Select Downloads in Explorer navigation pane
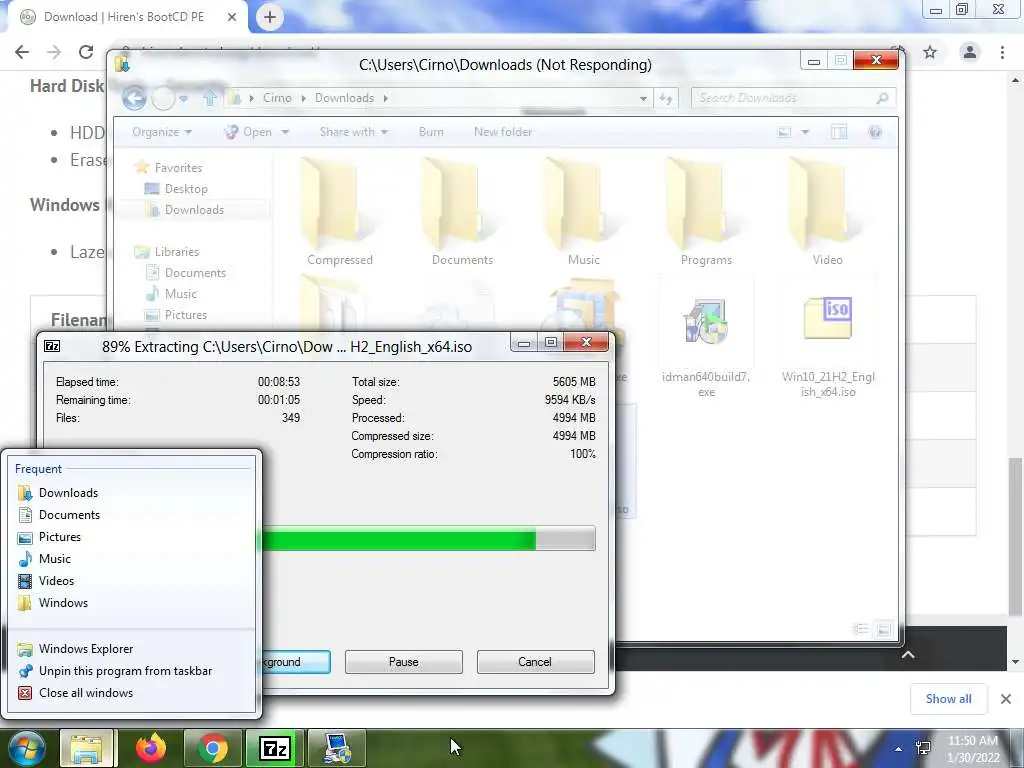The height and width of the screenshot is (768, 1024). click(194, 210)
